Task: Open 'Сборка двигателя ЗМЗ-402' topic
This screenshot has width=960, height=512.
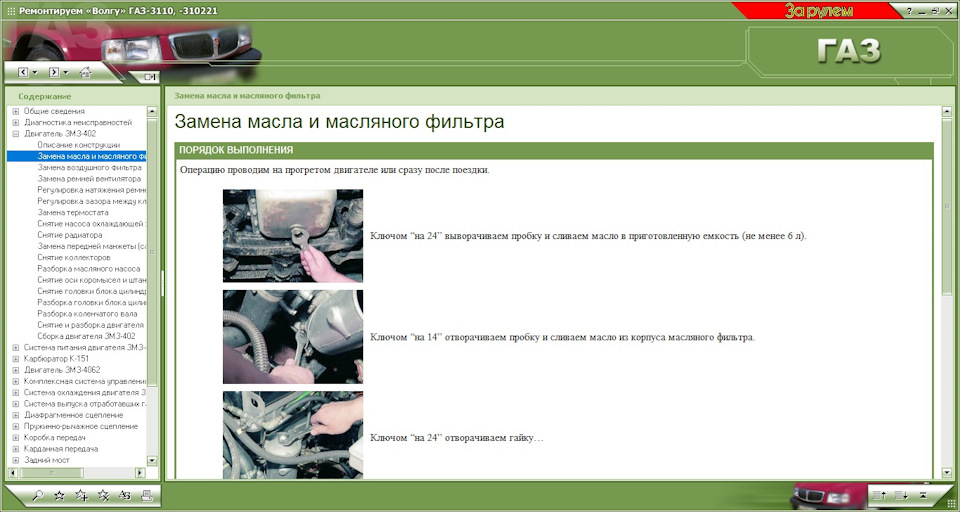Action: 86,336
